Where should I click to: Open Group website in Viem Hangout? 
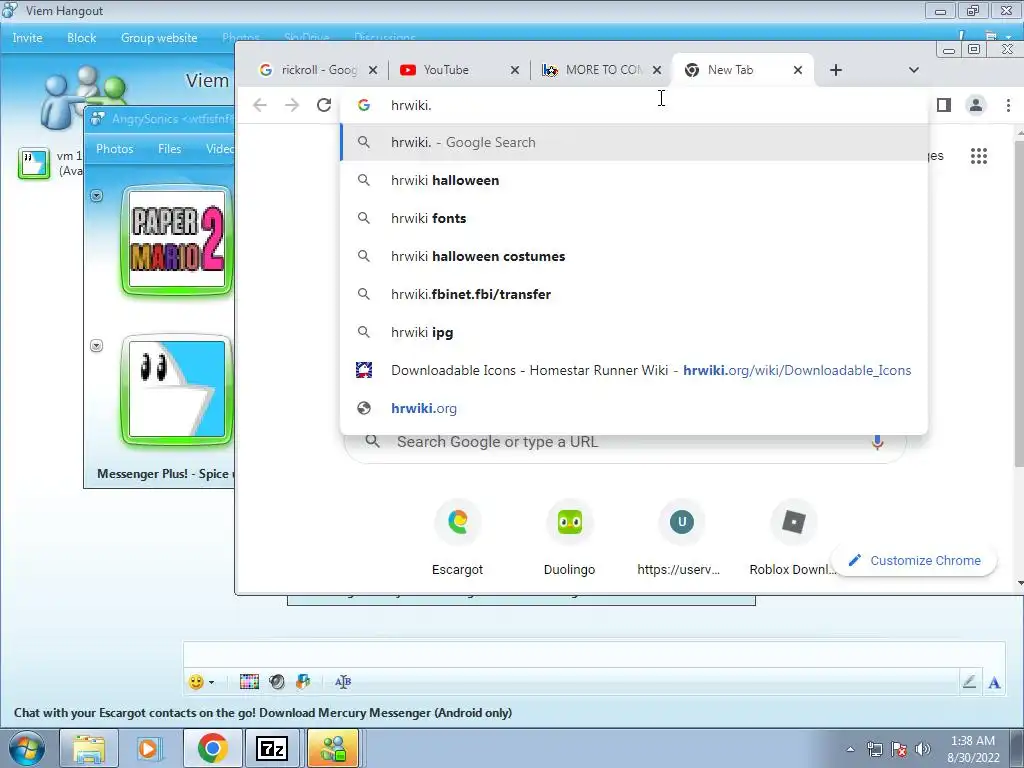point(159,38)
